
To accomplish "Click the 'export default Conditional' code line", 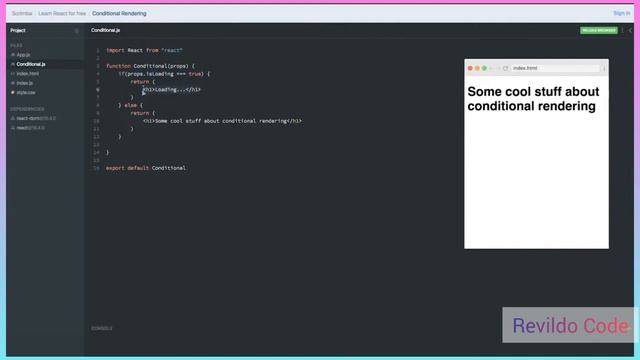I will tap(146, 168).
